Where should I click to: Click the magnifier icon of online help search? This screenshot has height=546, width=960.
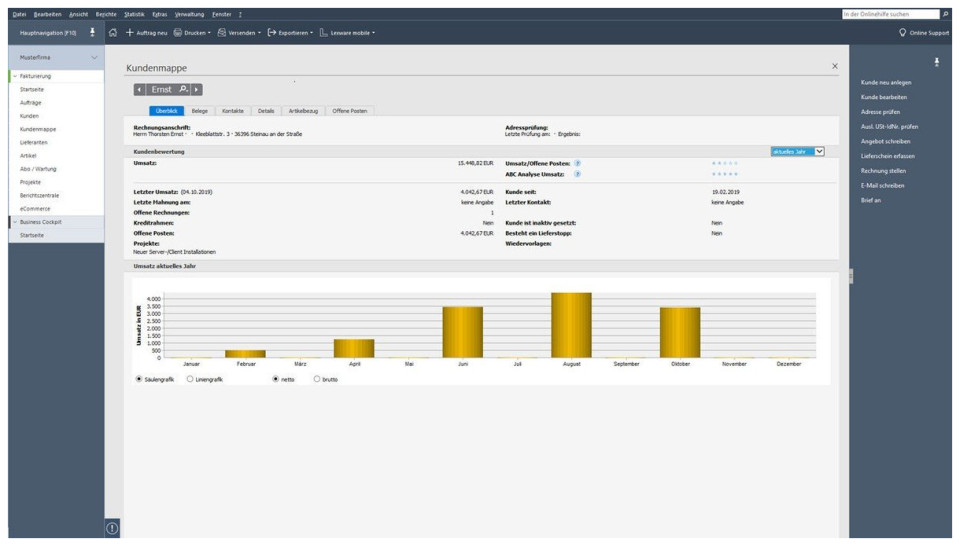coord(946,14)
